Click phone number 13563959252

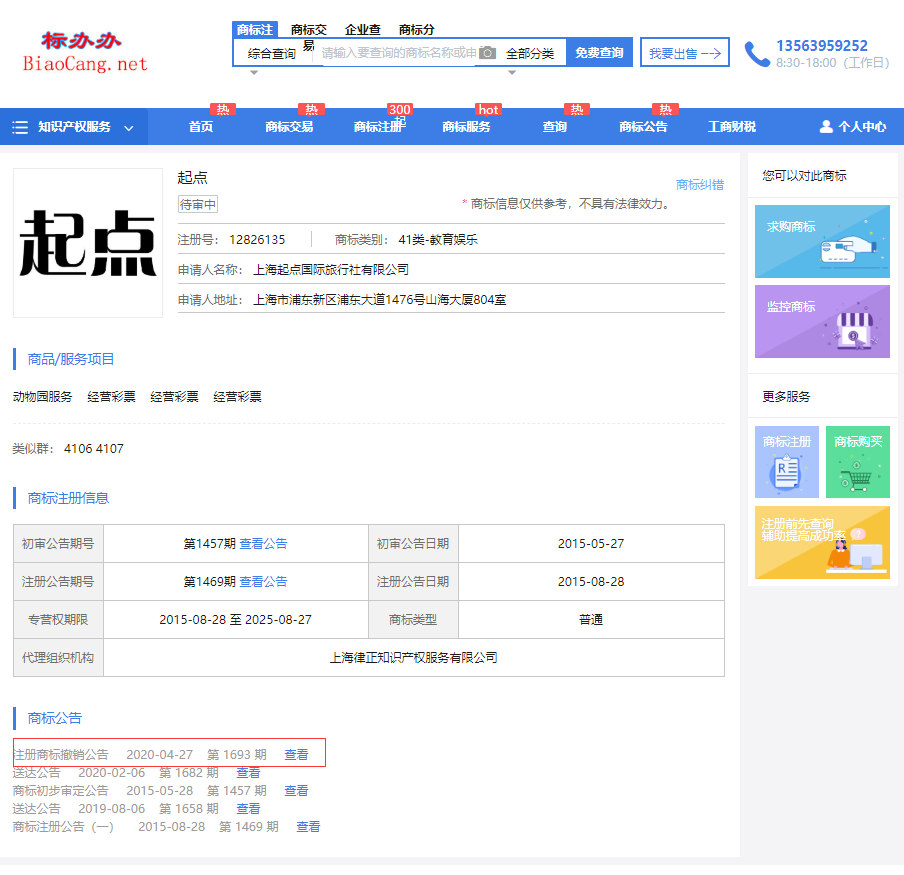[822, 46]
